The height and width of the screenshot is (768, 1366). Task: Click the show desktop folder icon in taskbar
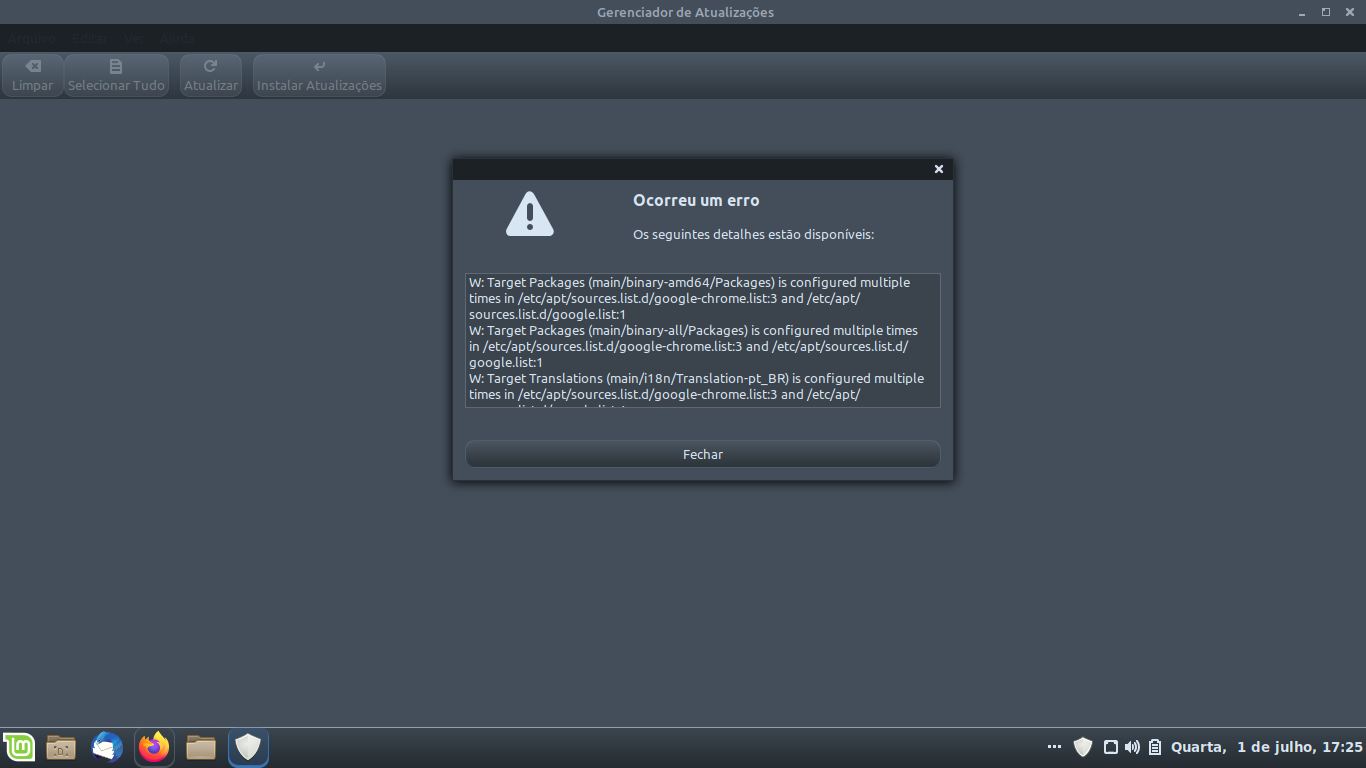pyautogui.click(x=61, y=747)
